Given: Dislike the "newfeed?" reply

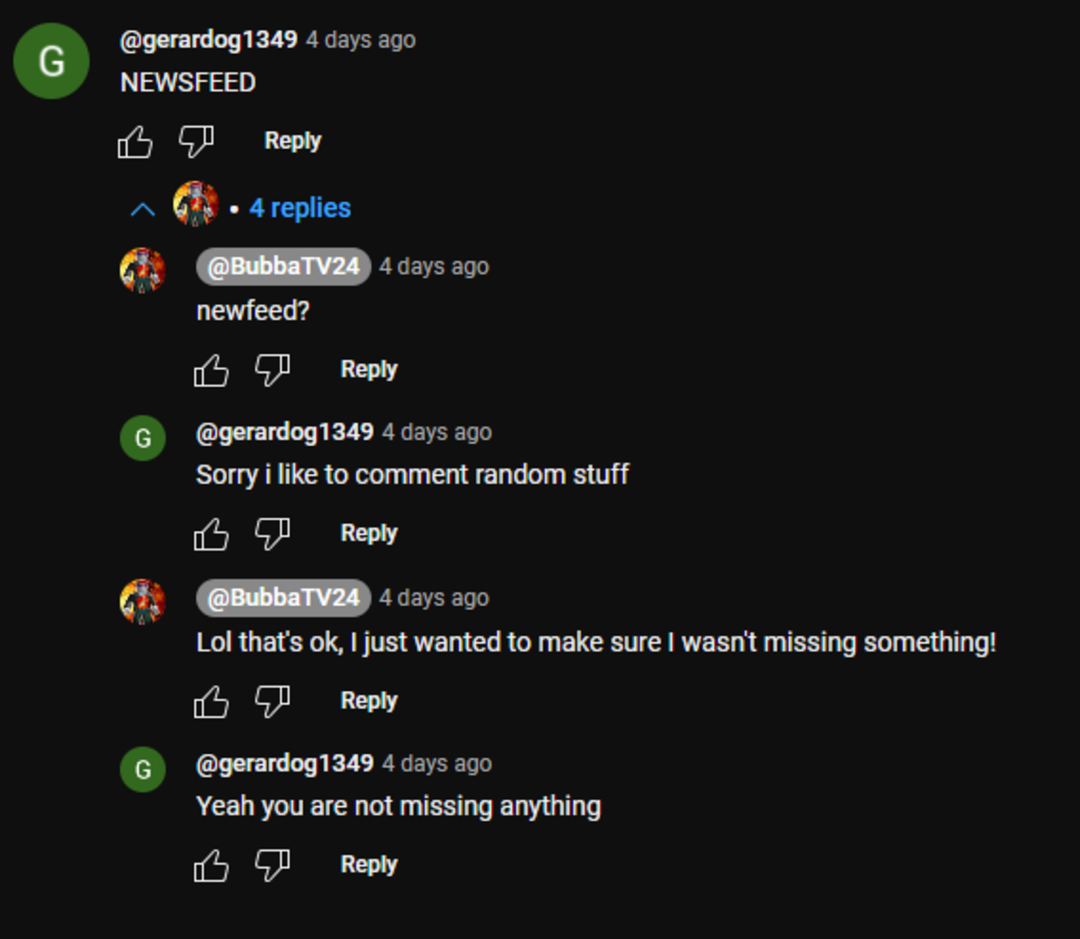Looking at the screenshot, I should point(272,369).
